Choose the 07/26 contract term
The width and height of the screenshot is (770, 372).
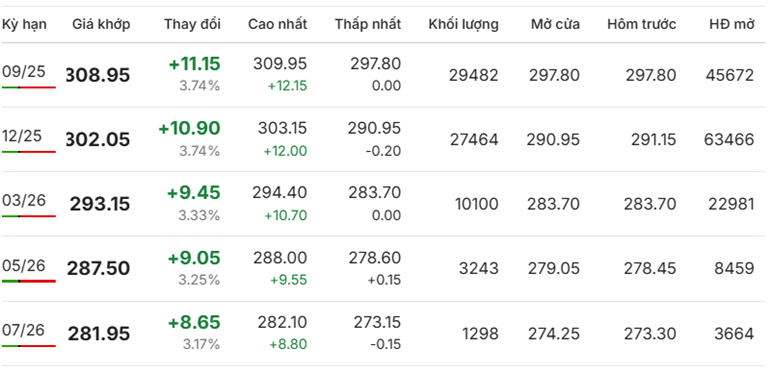23,330
